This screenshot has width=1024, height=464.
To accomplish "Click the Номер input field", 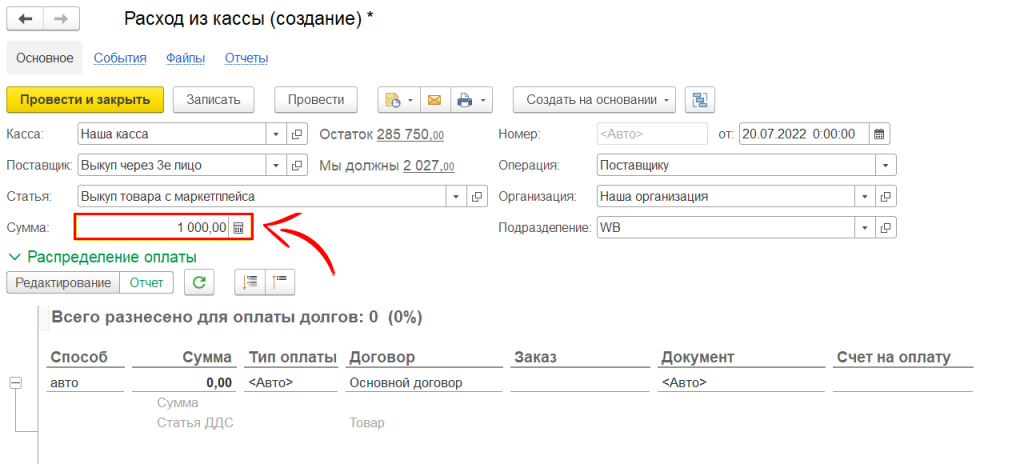I will (650, 134).
